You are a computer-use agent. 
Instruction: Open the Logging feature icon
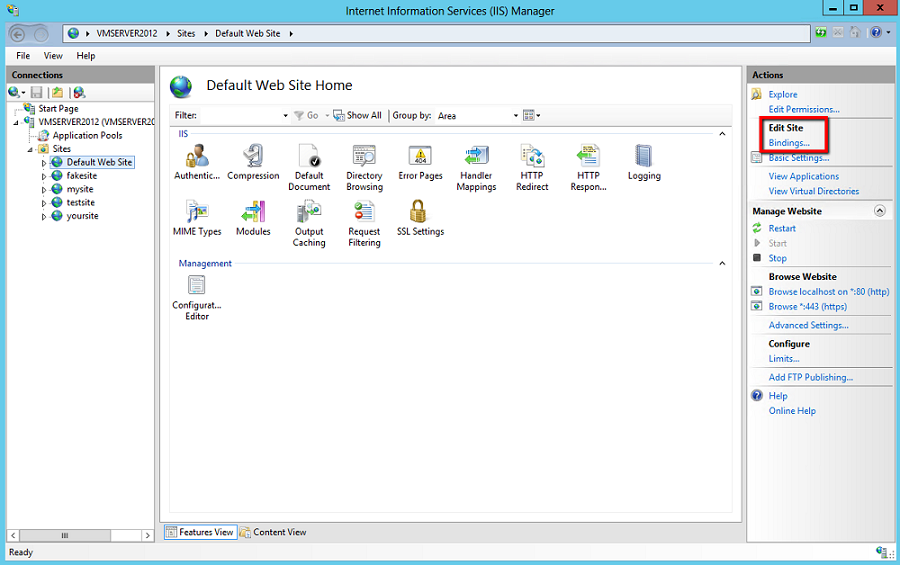click(644, 158)
